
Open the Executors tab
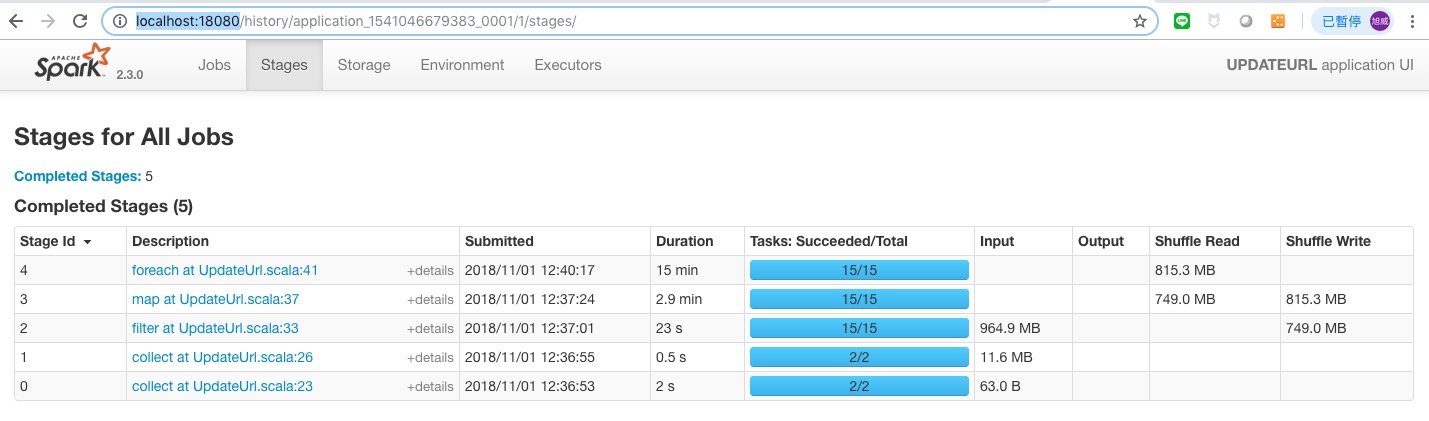(x=568, y=65)
